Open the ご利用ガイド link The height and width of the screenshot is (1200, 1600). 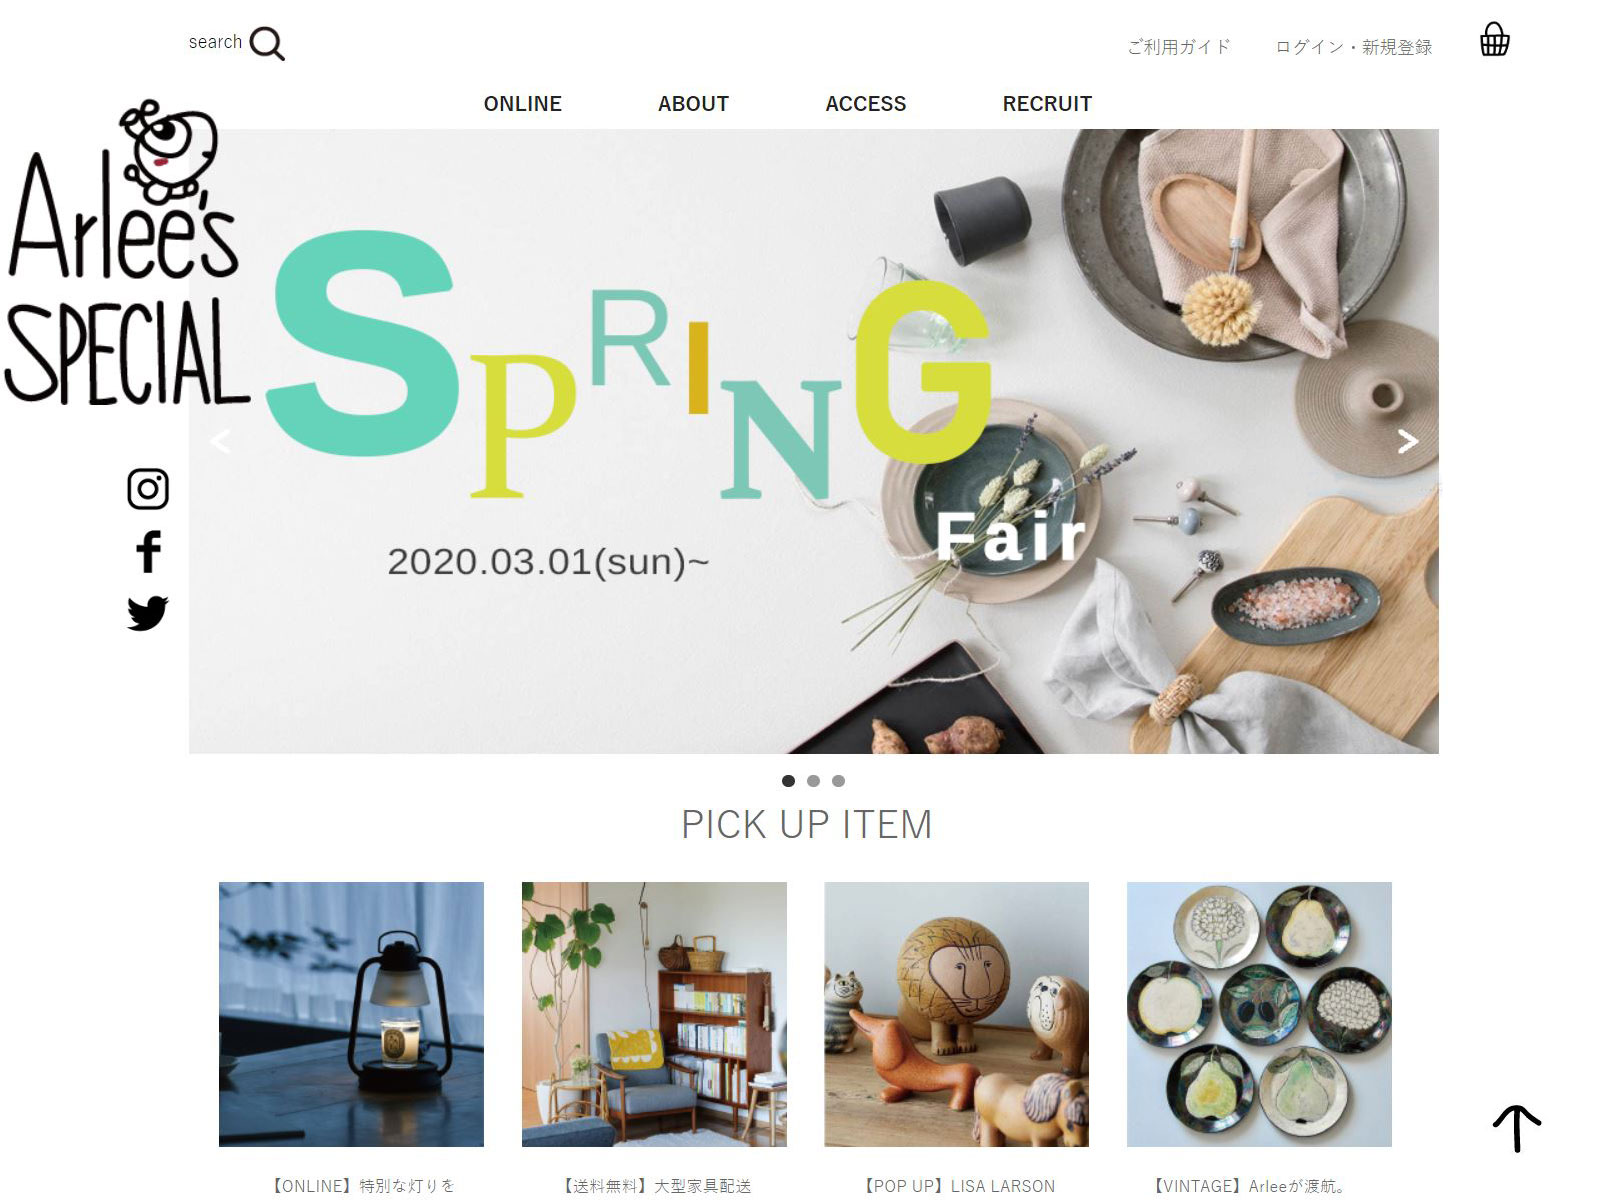point(1179,47)
